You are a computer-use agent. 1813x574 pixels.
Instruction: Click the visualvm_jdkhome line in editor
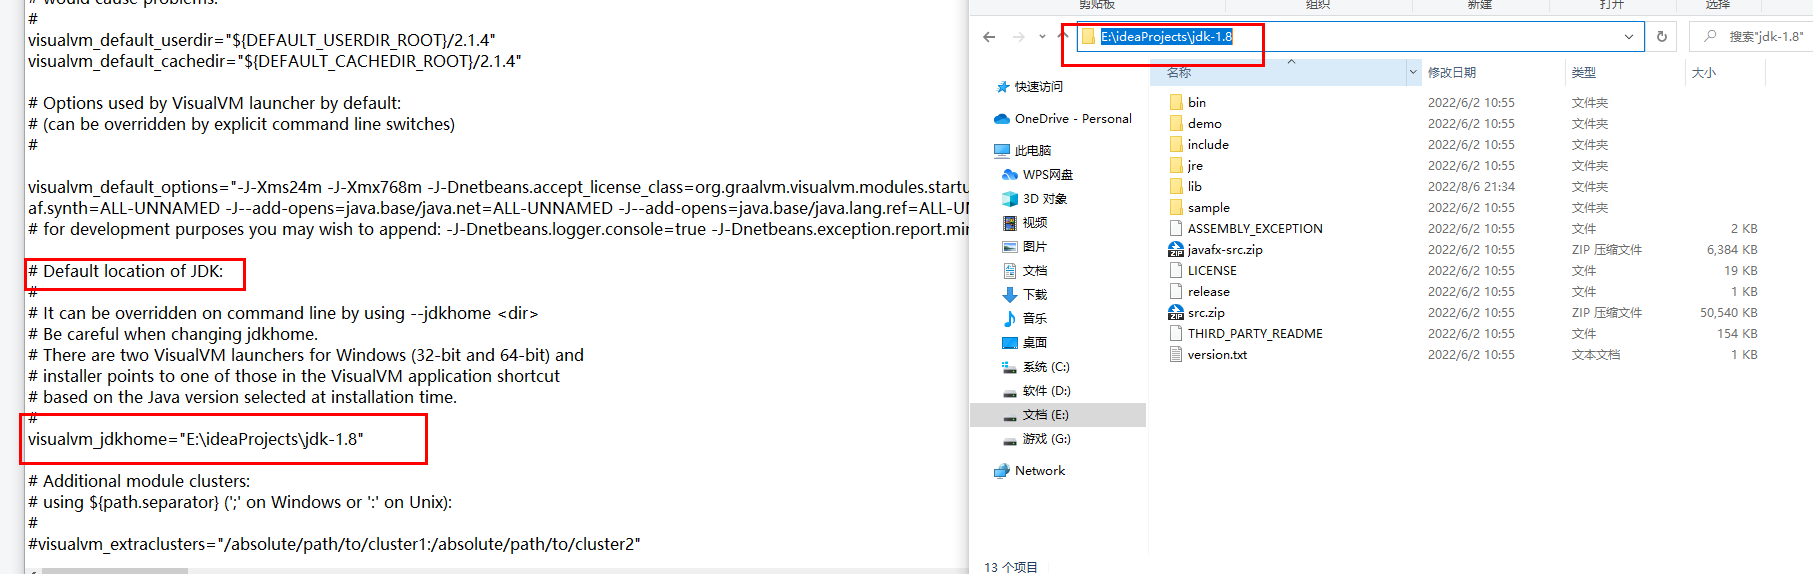[x=196, y=439]
